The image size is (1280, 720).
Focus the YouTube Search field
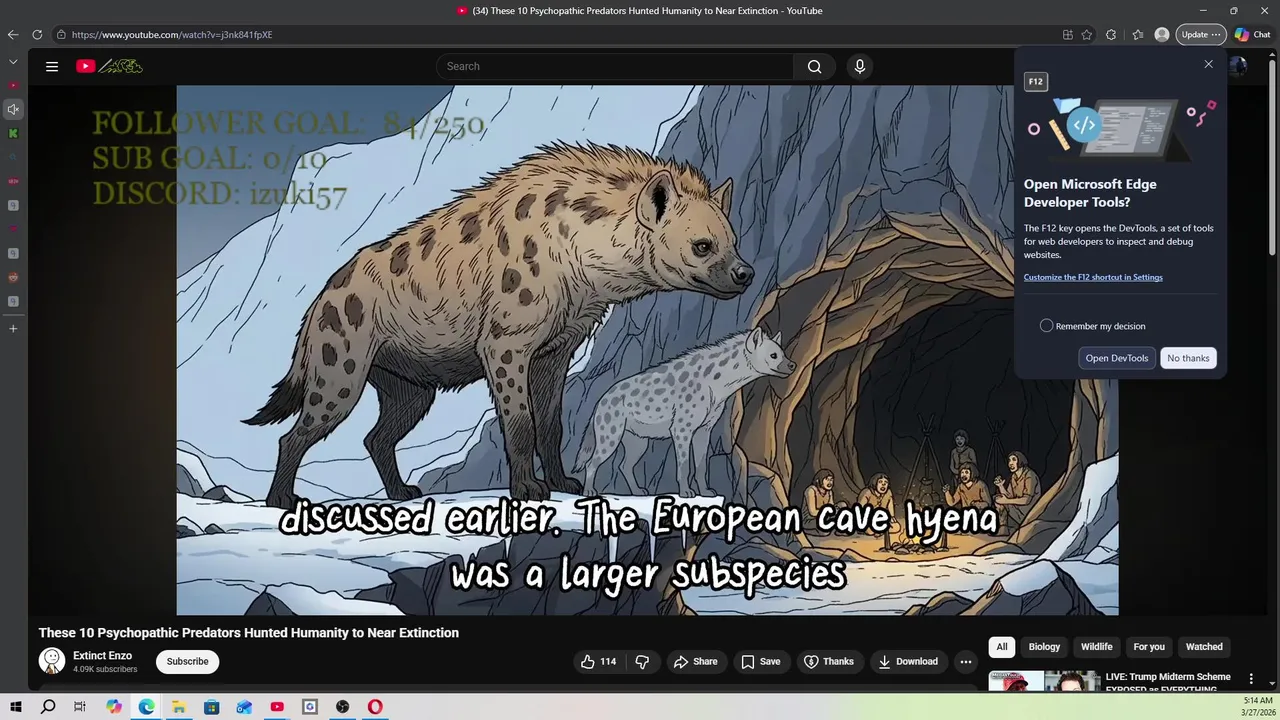(615, 66)
